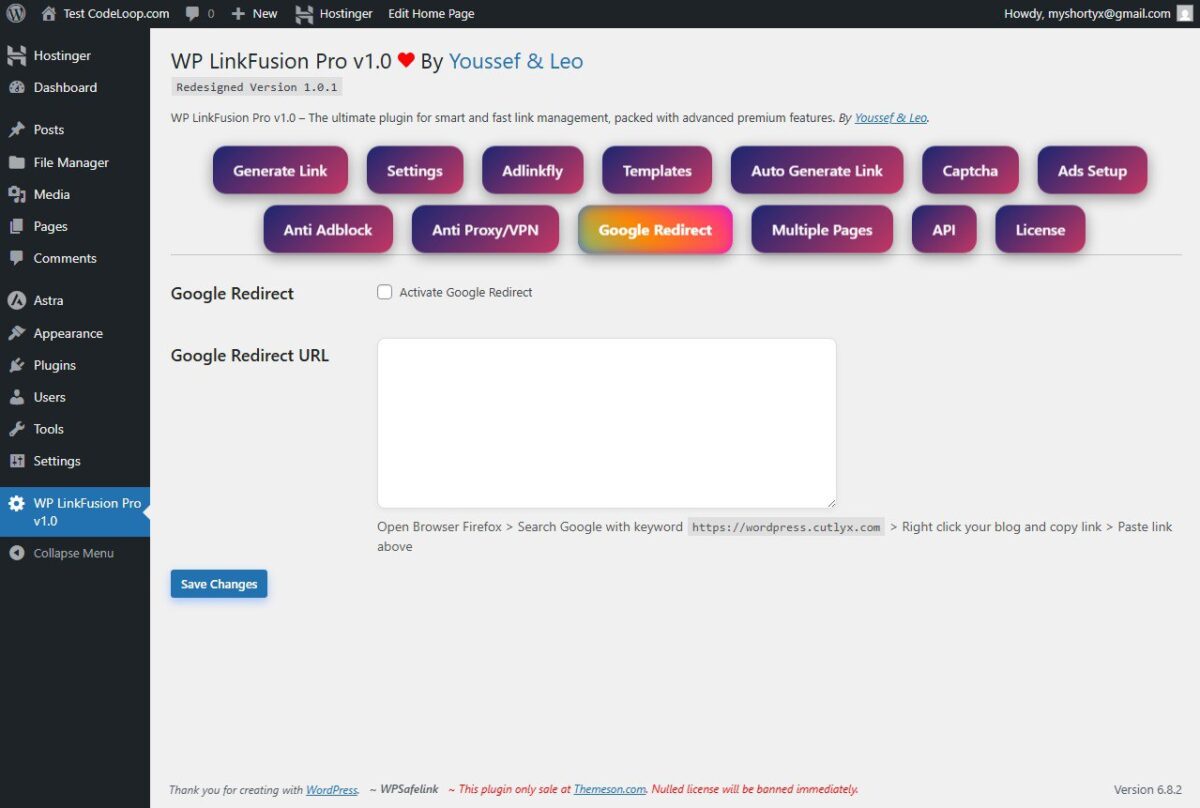
Task: Open the comments bubble icon in admin bar
Action: [x=193, y=14]
